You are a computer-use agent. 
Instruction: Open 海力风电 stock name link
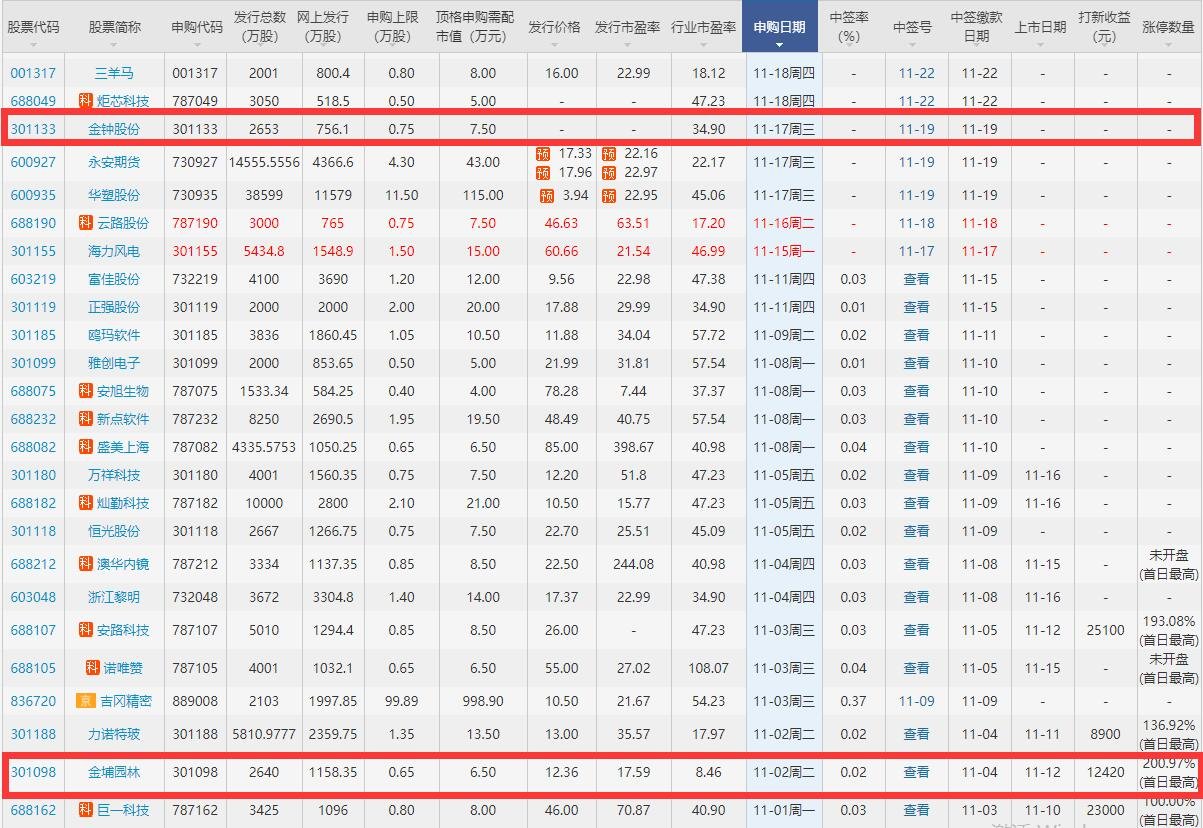(x=113, y=251)
